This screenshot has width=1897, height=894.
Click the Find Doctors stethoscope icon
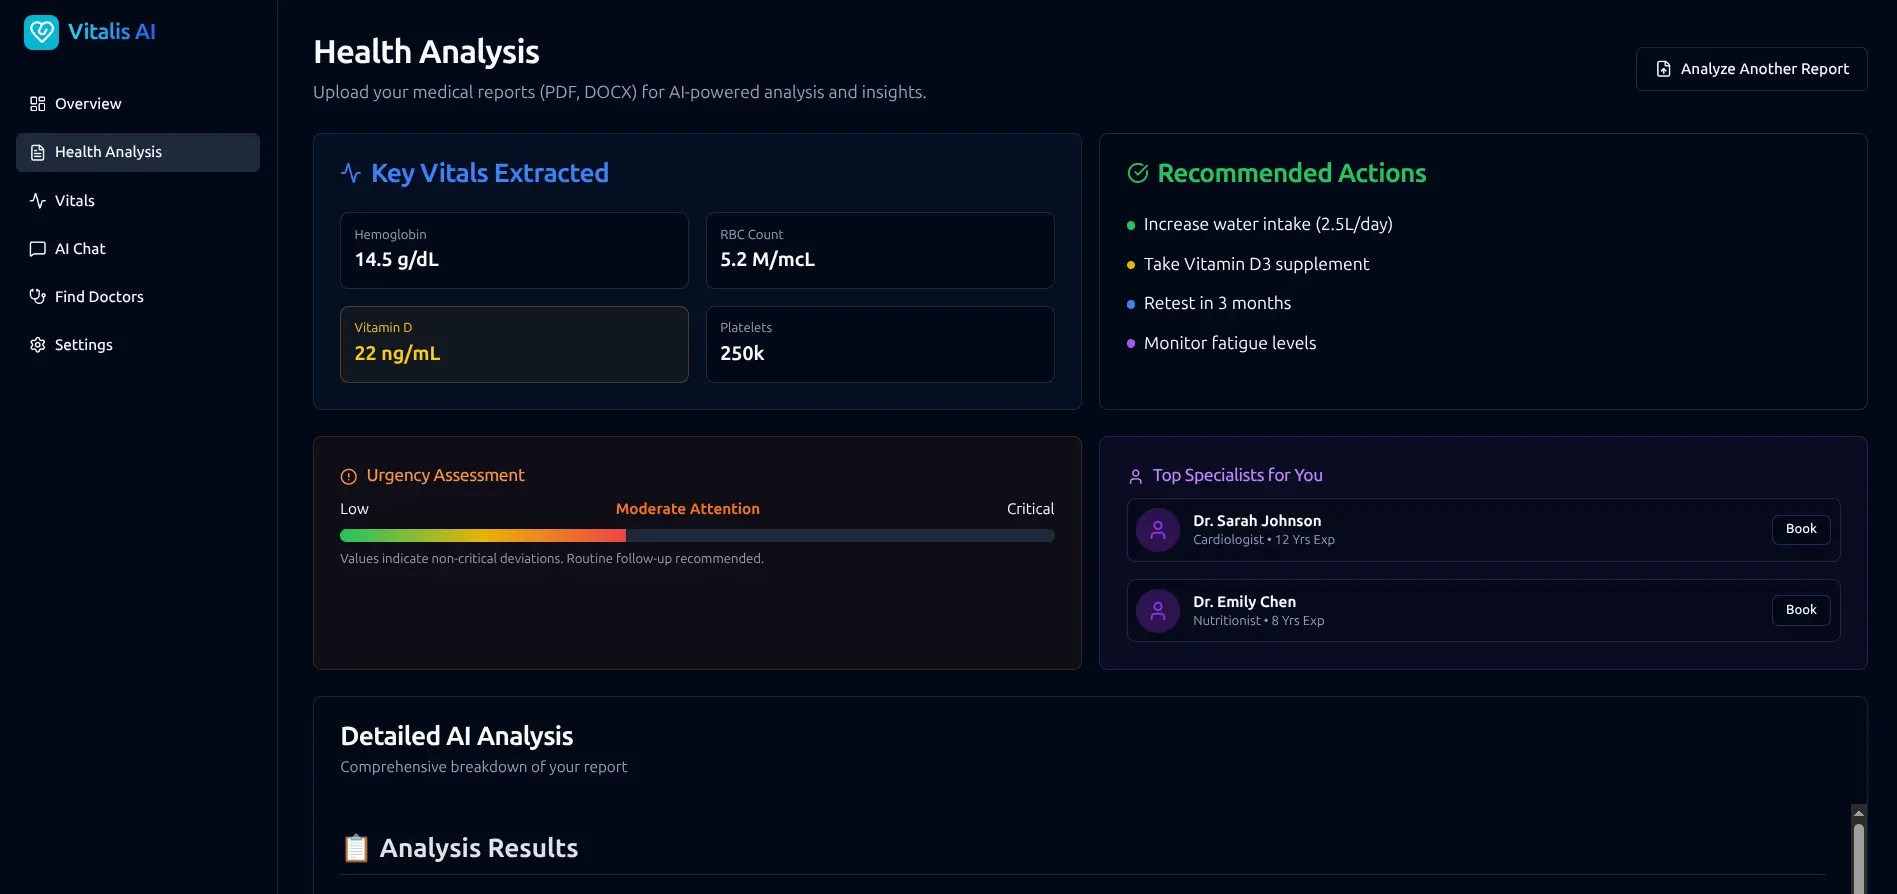tap(38, 297)
